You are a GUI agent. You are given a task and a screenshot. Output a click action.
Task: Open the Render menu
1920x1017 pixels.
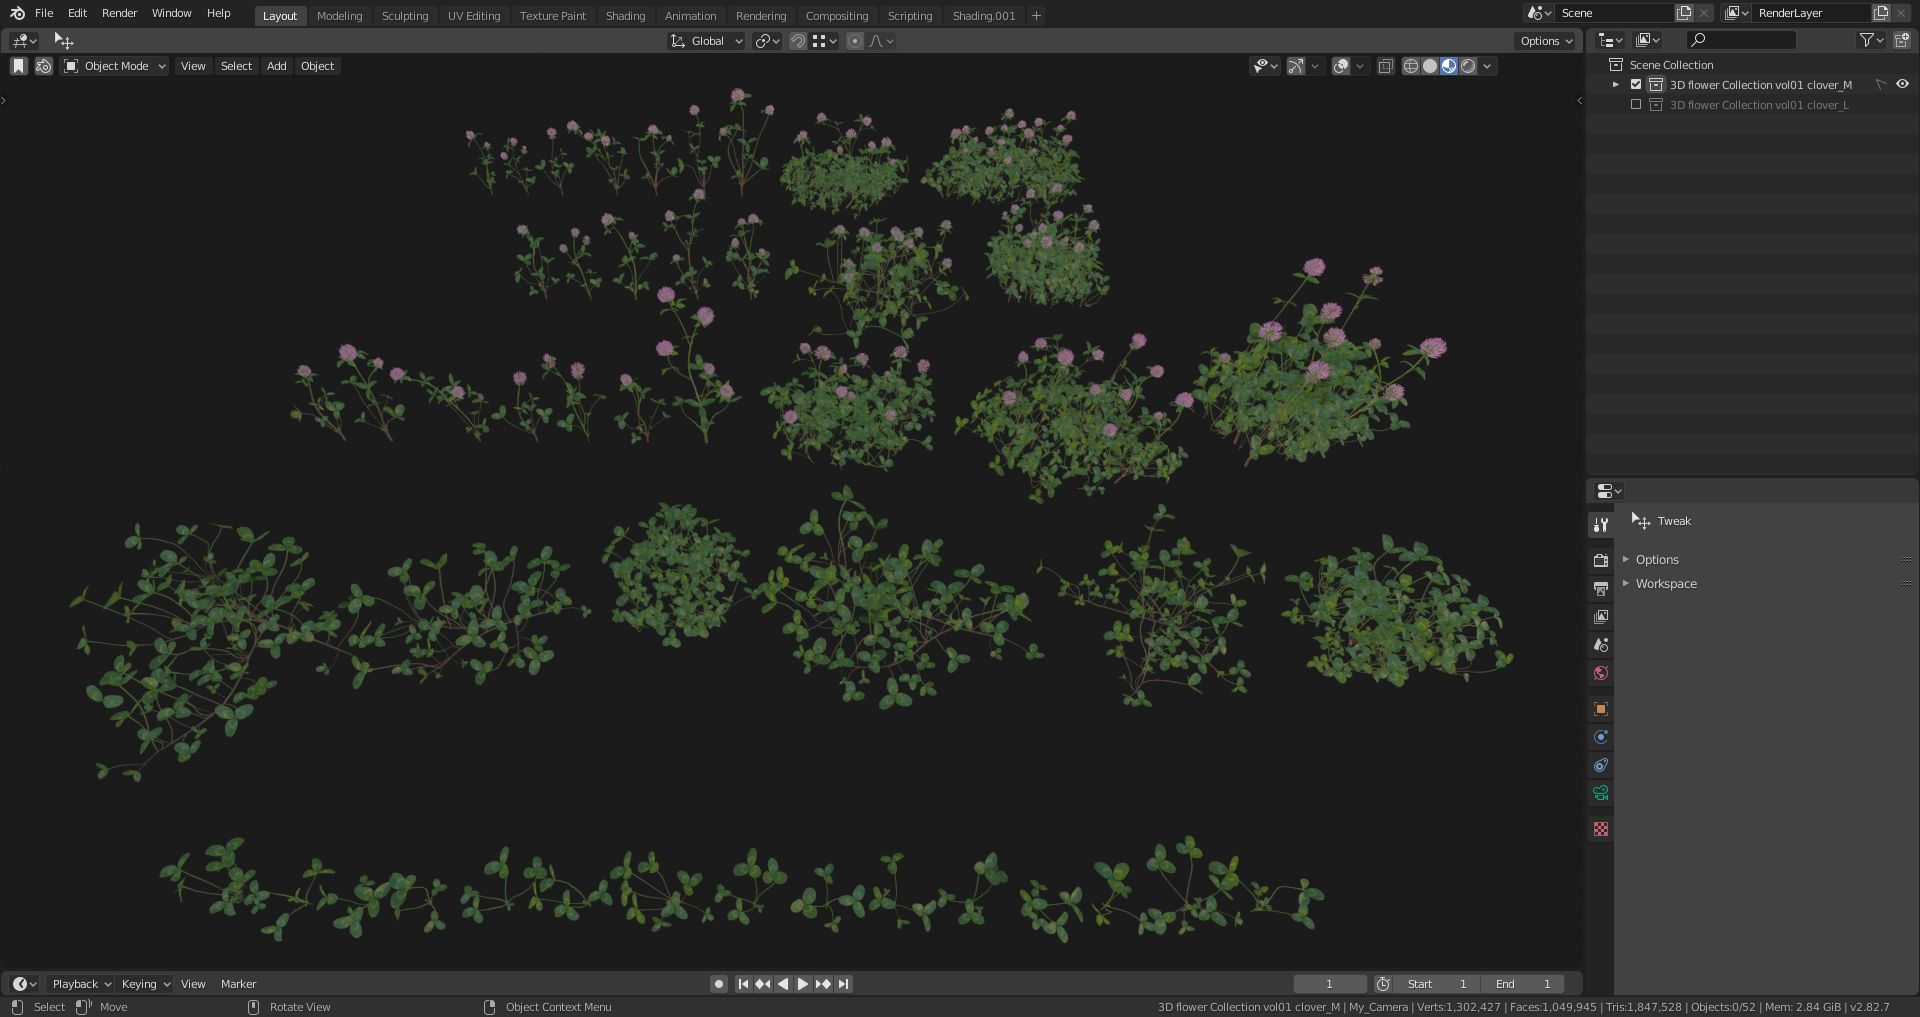[119, 13]
